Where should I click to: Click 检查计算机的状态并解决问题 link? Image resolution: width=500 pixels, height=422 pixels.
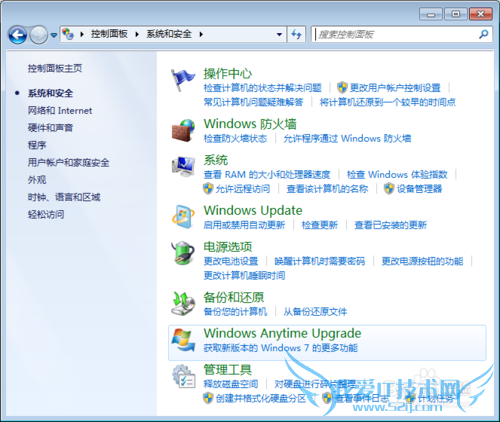tap(263, 88)
